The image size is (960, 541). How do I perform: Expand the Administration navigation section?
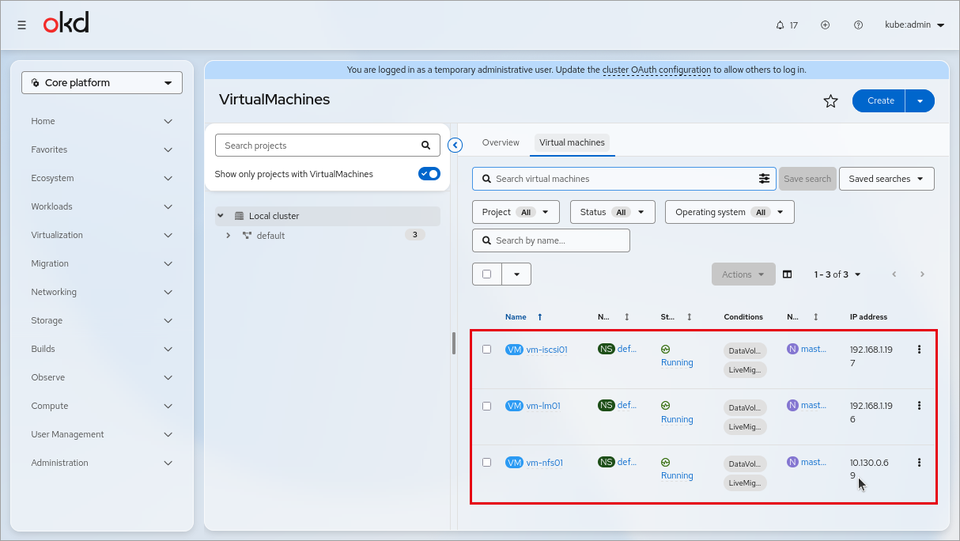click(x=102, y=463)
